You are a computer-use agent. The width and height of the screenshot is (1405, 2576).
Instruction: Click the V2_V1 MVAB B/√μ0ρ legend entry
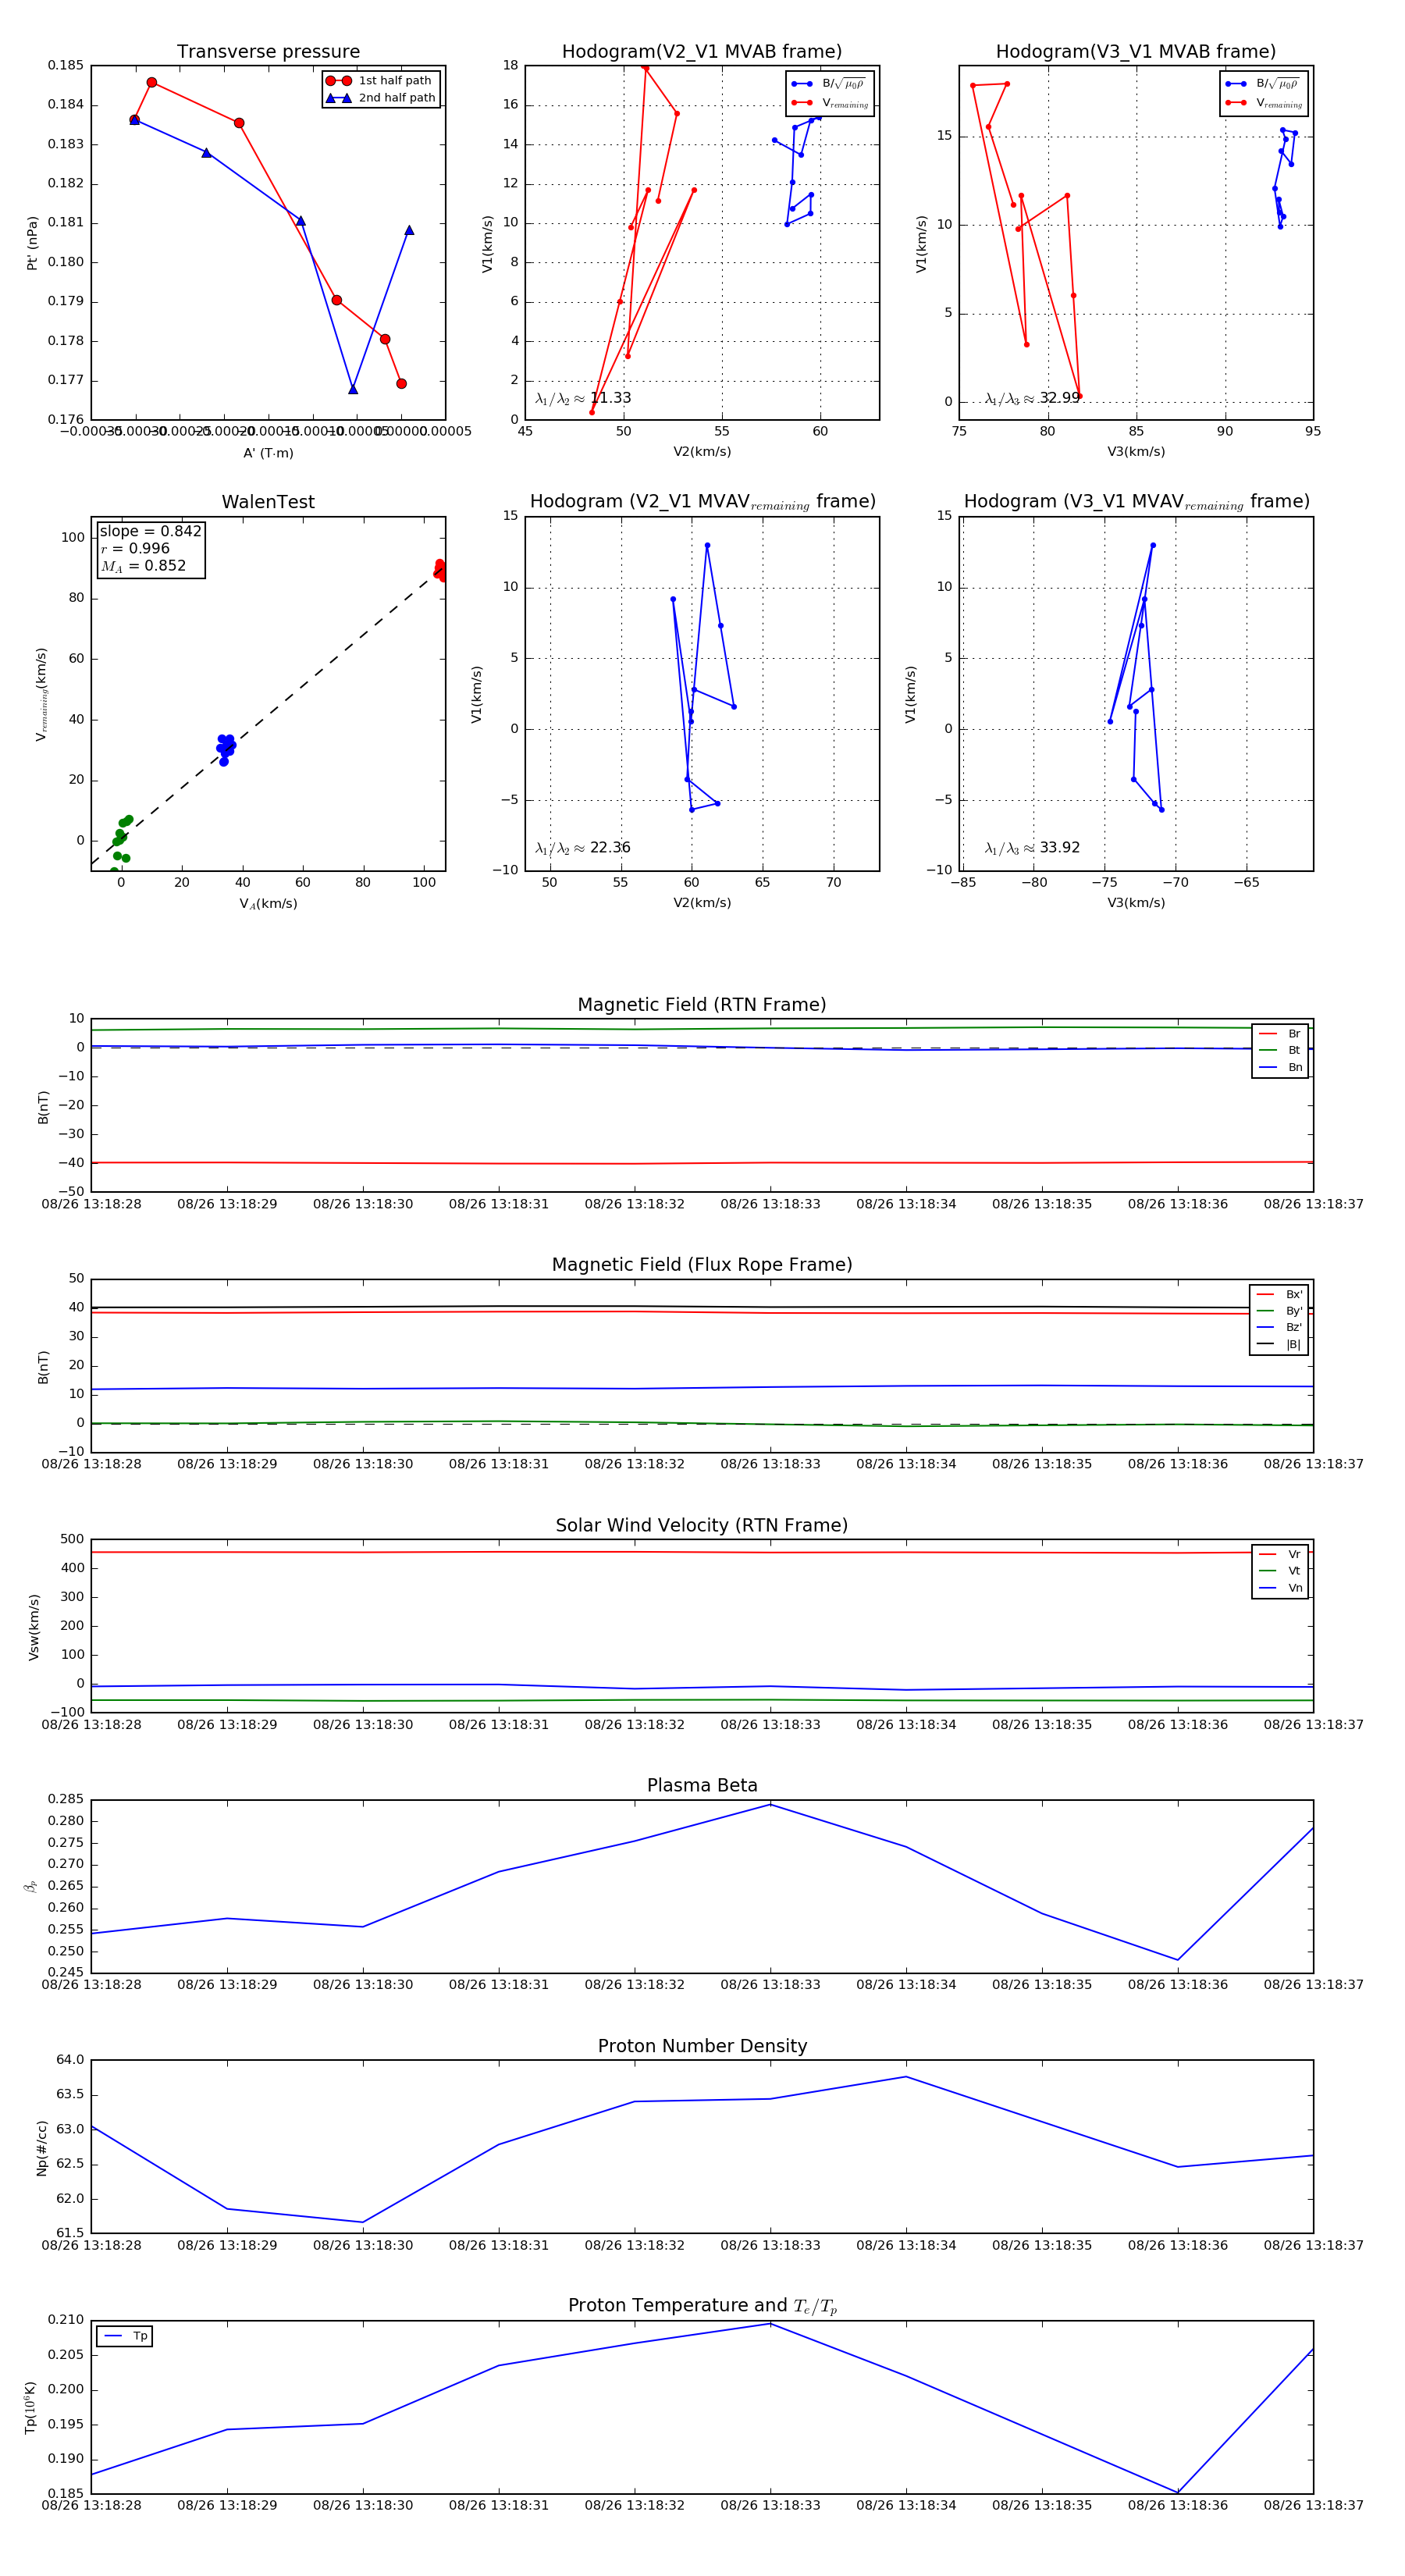click(x=829, y=84)
